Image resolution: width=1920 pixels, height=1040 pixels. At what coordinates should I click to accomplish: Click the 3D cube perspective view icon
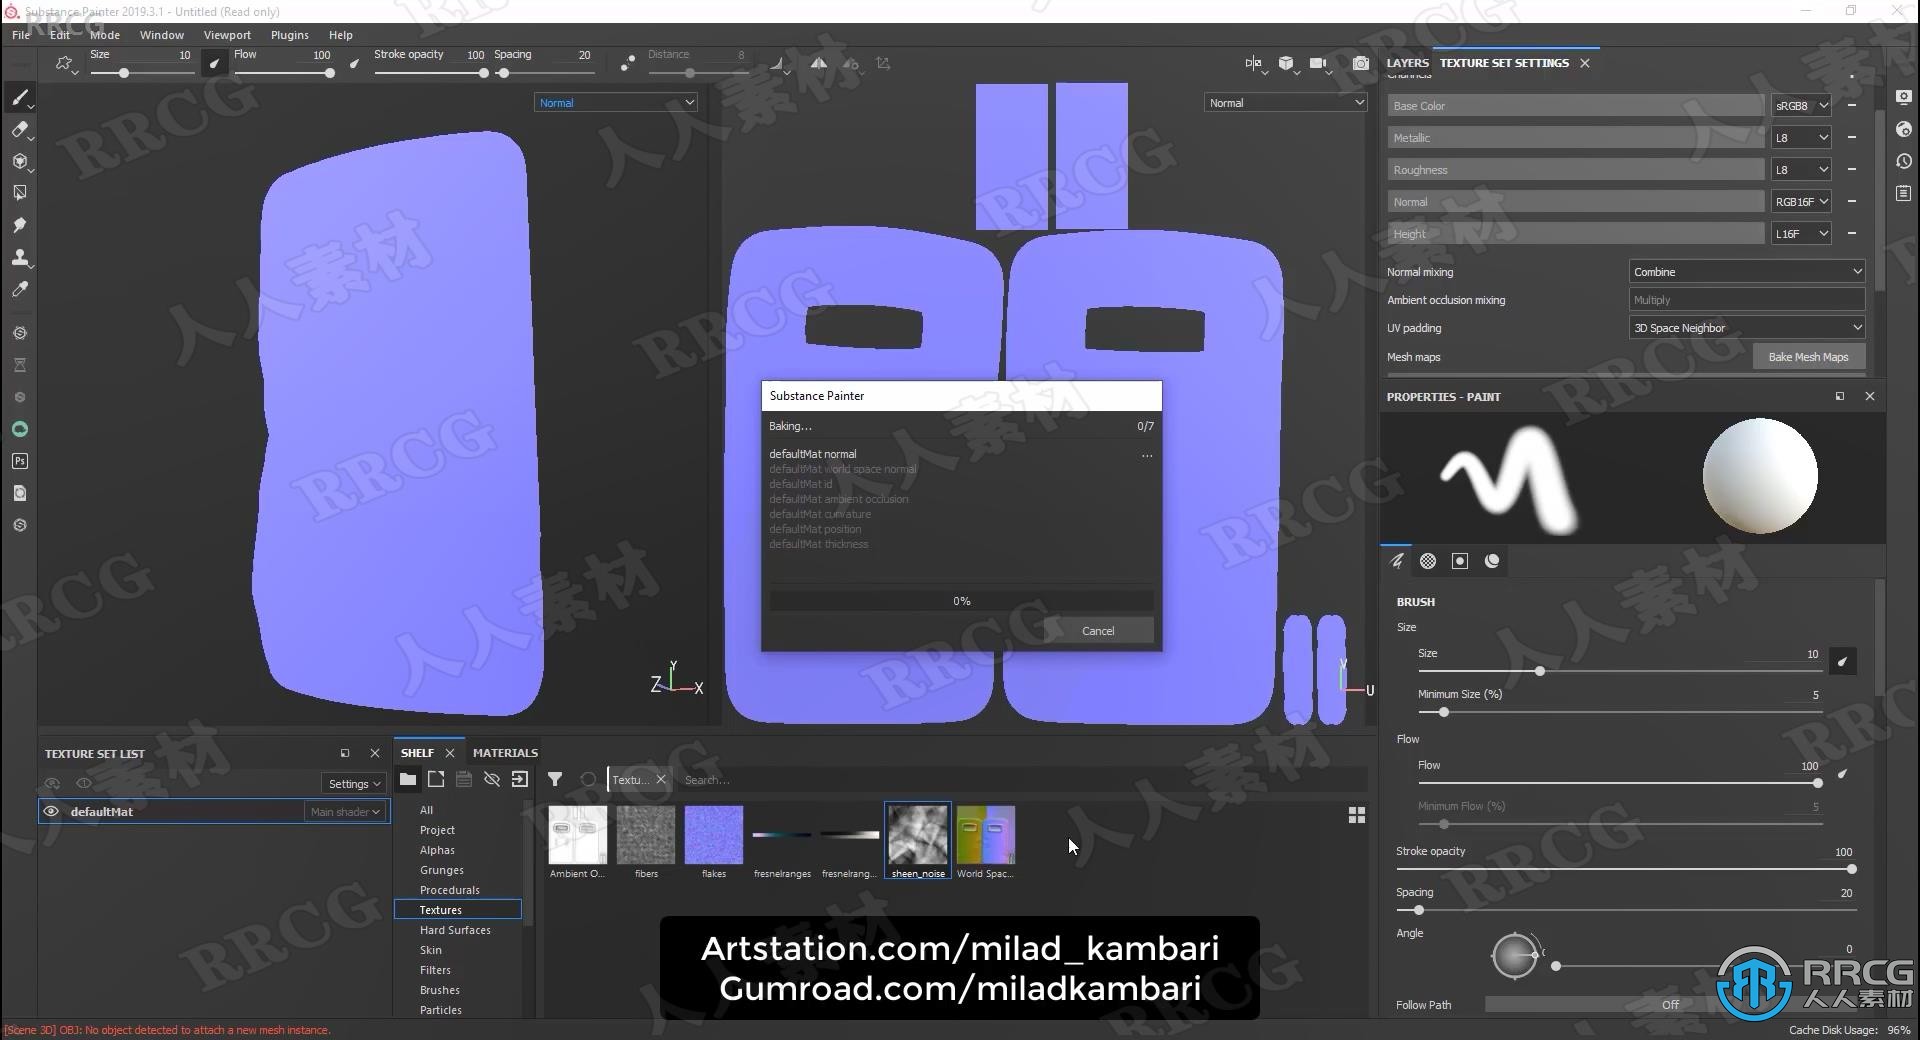pyautogui.click(x=1287, y=63)
